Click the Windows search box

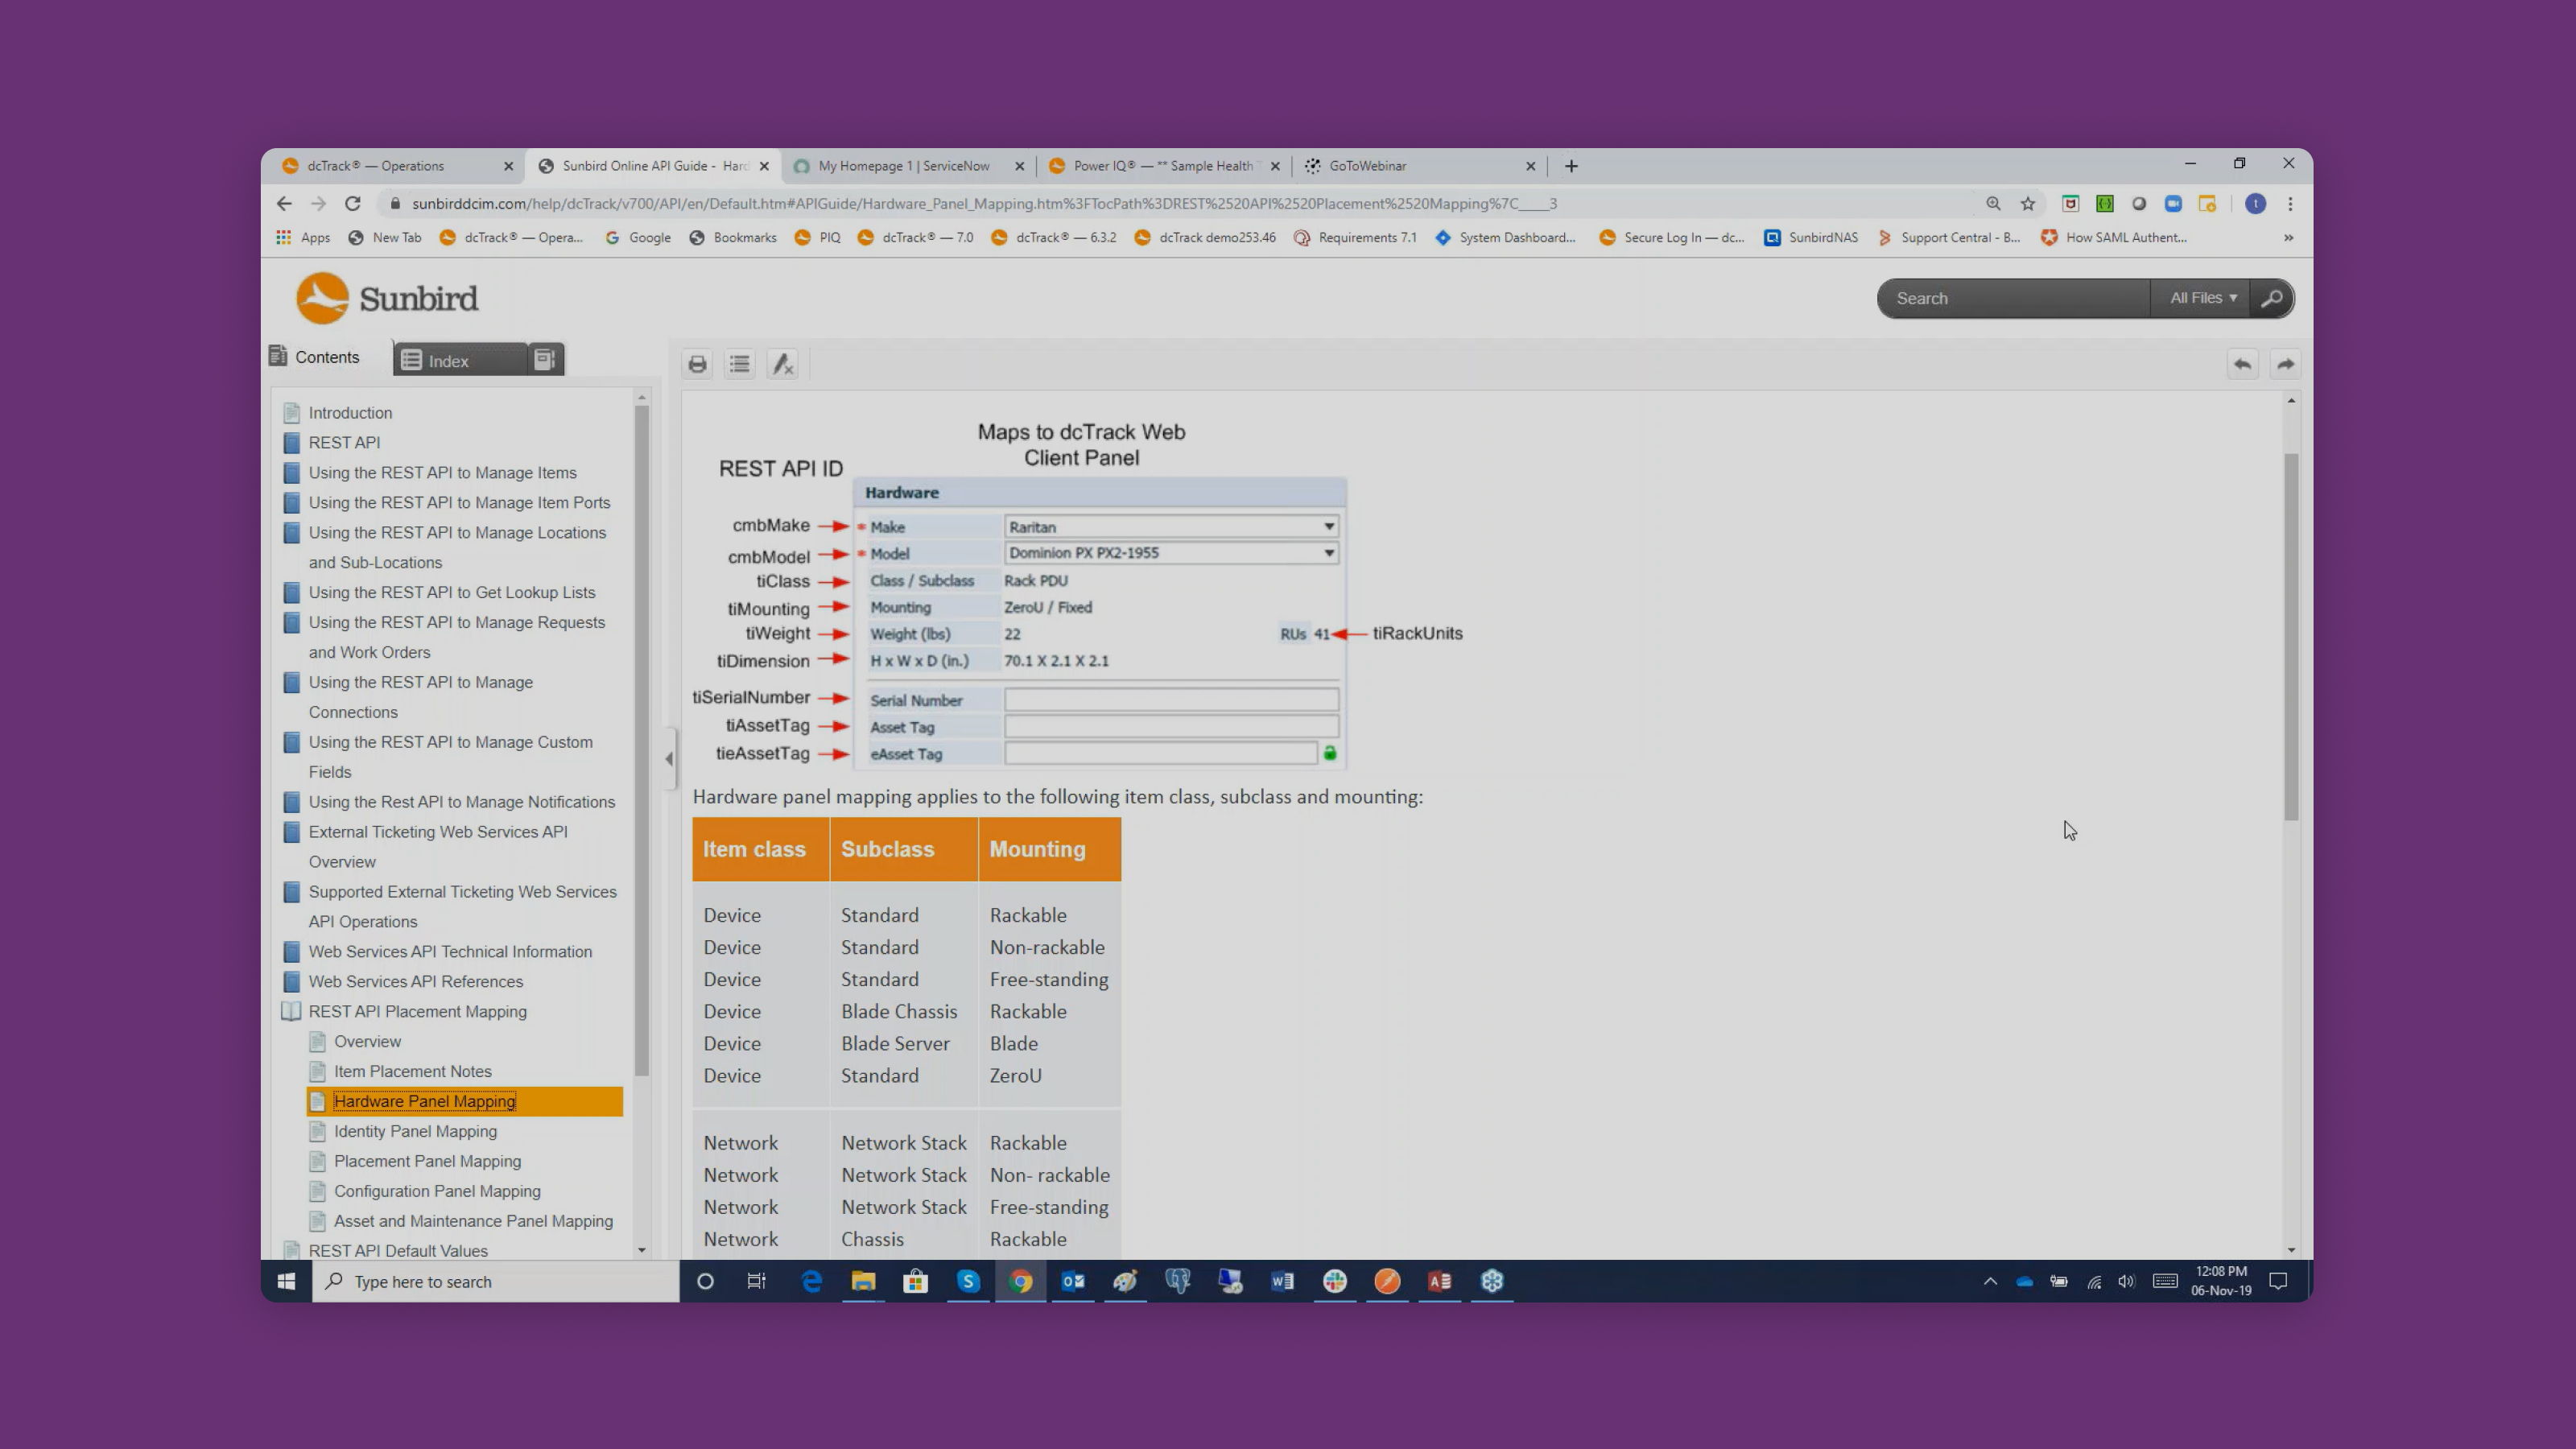(x=496, y=1281)
